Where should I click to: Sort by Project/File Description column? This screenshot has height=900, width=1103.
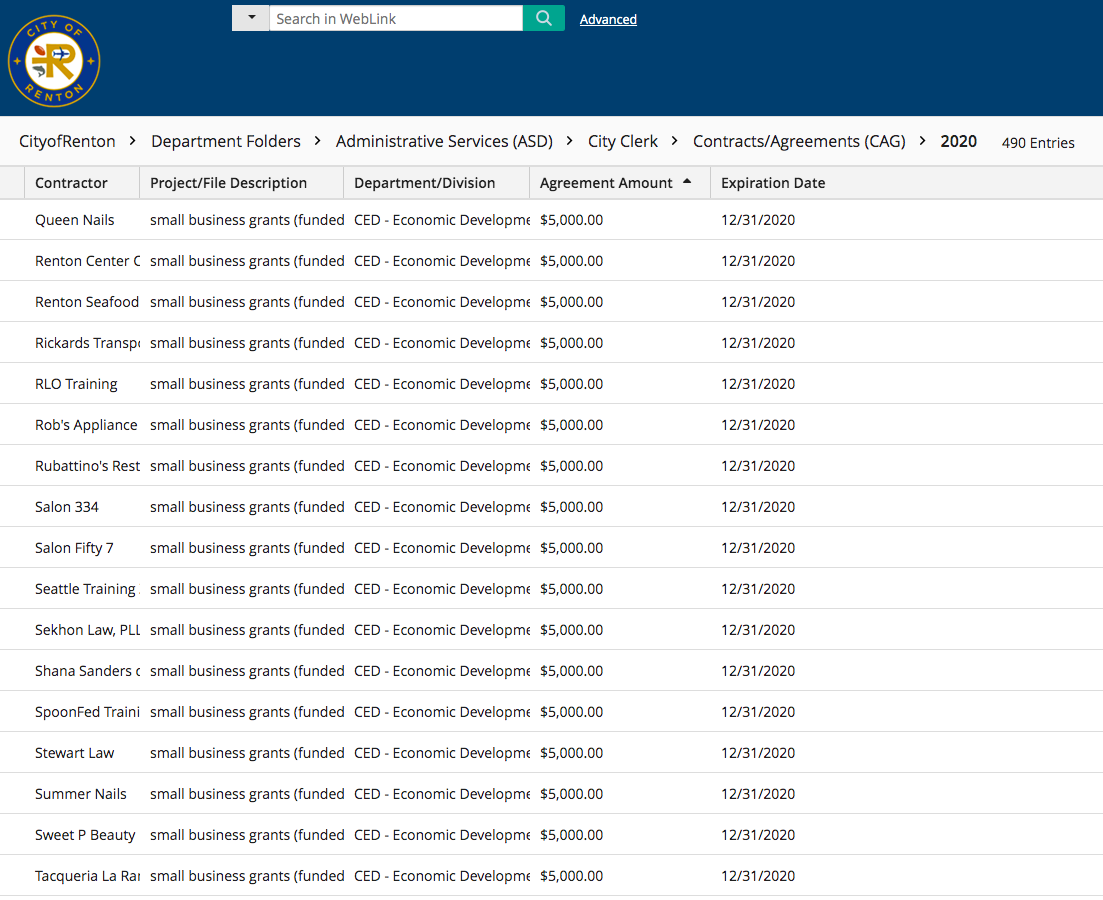(228, 183)
